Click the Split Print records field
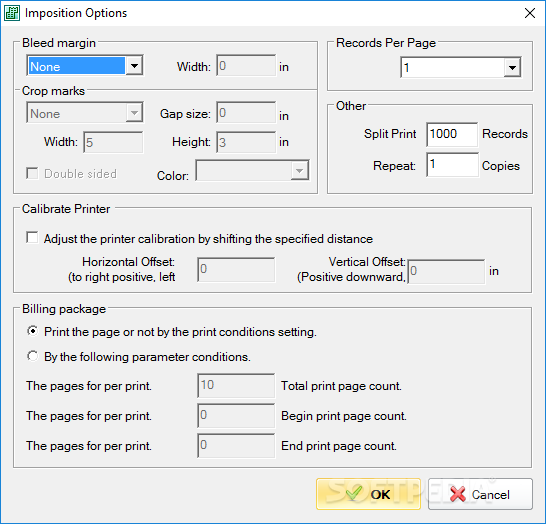The image size is (546, 524). [x=452, y=134]
